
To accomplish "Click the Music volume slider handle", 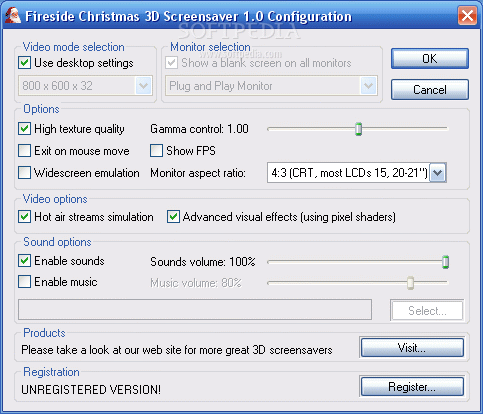I will tap(410, 283).
